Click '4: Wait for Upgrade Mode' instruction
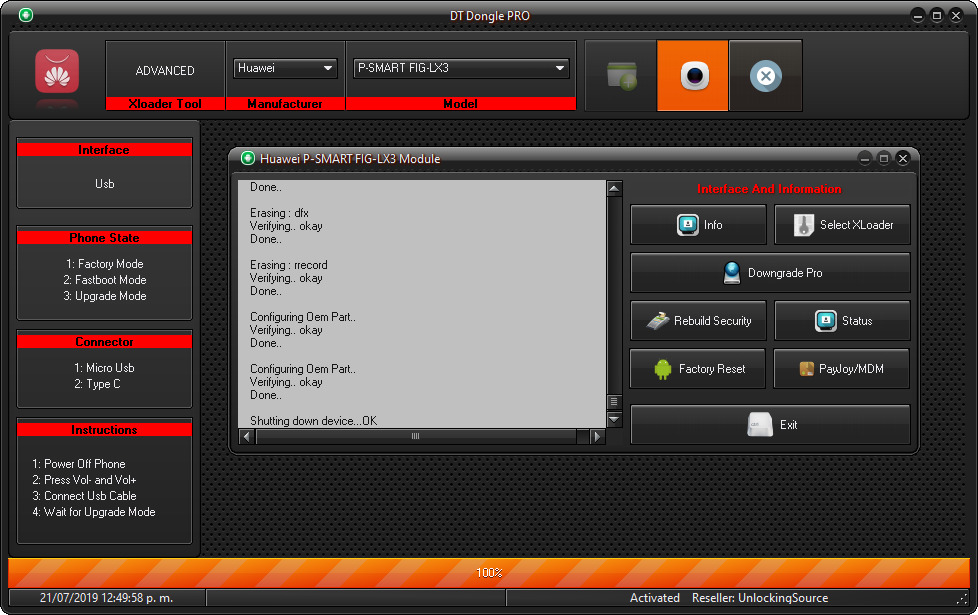Image resolution: width=978 pixels, height=615 pixels. pyautogui.click(x=94, y=512)
